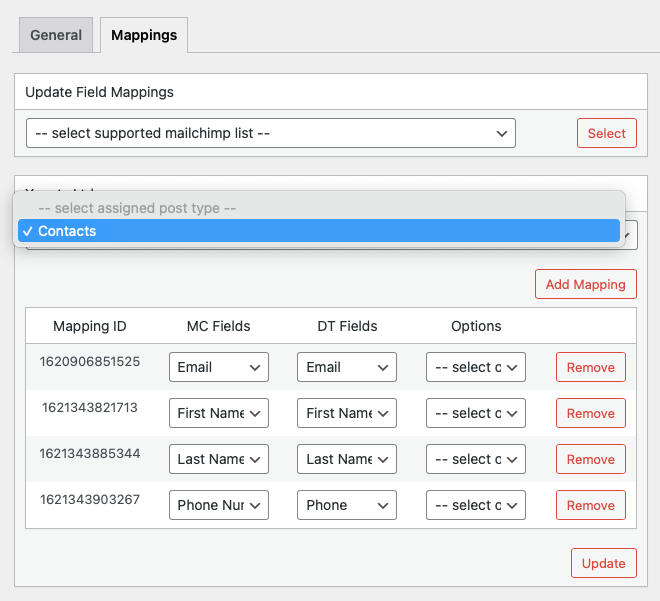Open the Mappings tab
Screen dimensions: 660x601
(144, 35)
